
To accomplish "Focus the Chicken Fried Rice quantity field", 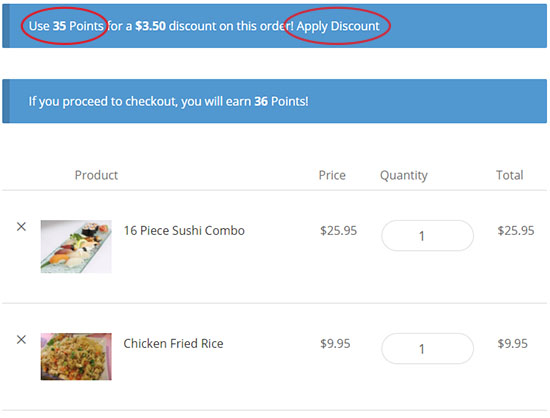I will tap(427, 349).
